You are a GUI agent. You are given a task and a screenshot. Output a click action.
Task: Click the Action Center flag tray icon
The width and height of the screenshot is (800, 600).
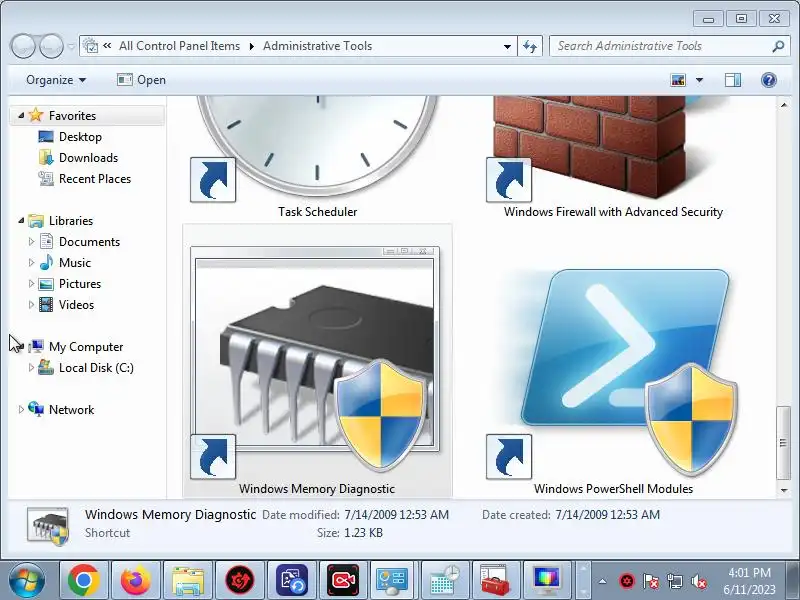(651, 581)
